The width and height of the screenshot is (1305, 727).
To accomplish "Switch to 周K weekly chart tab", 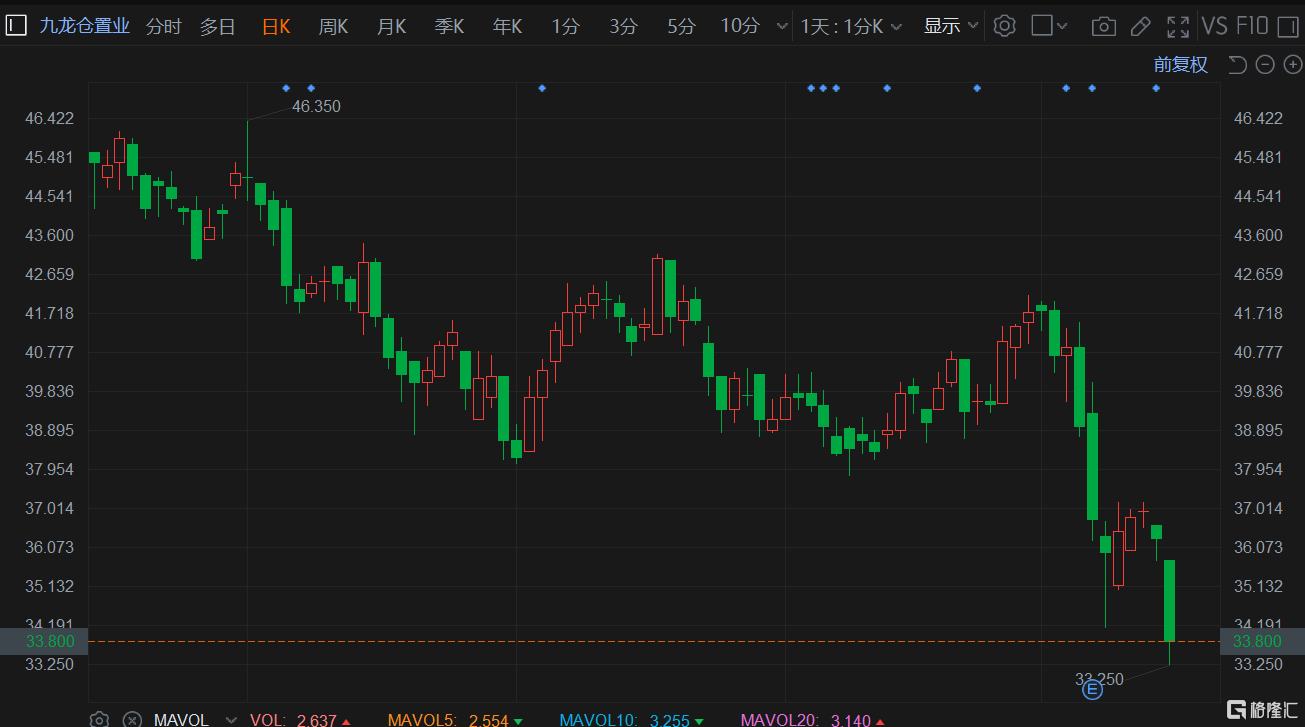I will [333, 26].
